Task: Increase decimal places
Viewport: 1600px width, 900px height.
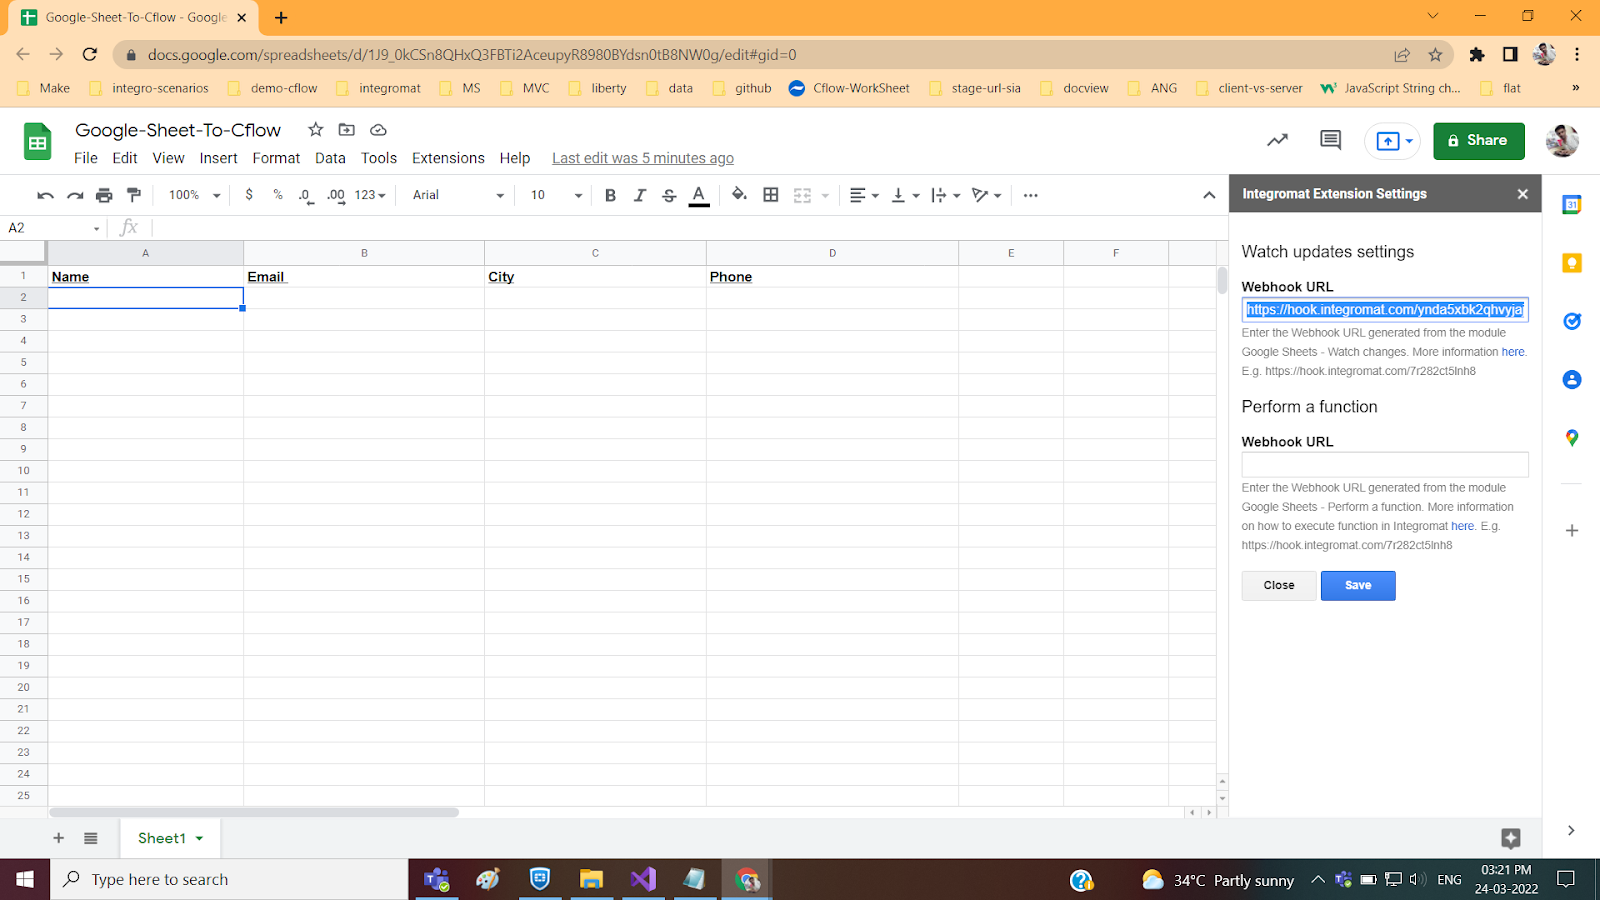Action: pos(336,195)
